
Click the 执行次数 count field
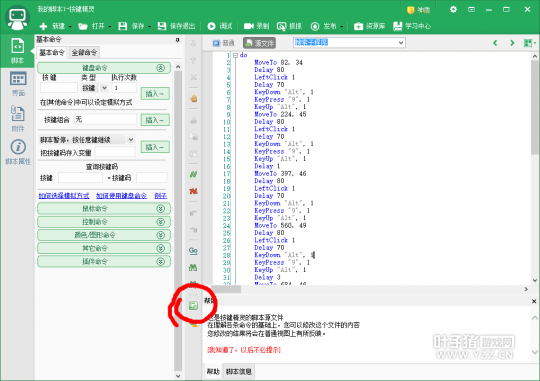click(124, 88)
